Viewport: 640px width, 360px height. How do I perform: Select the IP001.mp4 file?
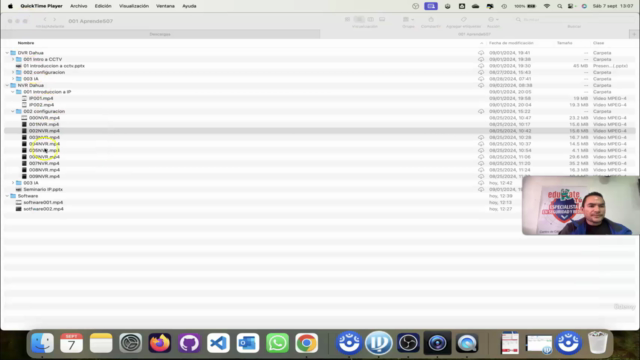tap(41, 98)
